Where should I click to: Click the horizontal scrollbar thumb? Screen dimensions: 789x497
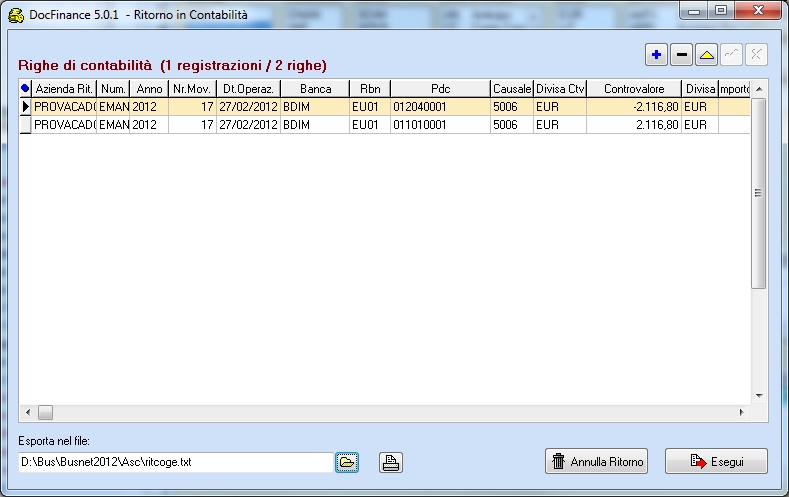[45, 412]
